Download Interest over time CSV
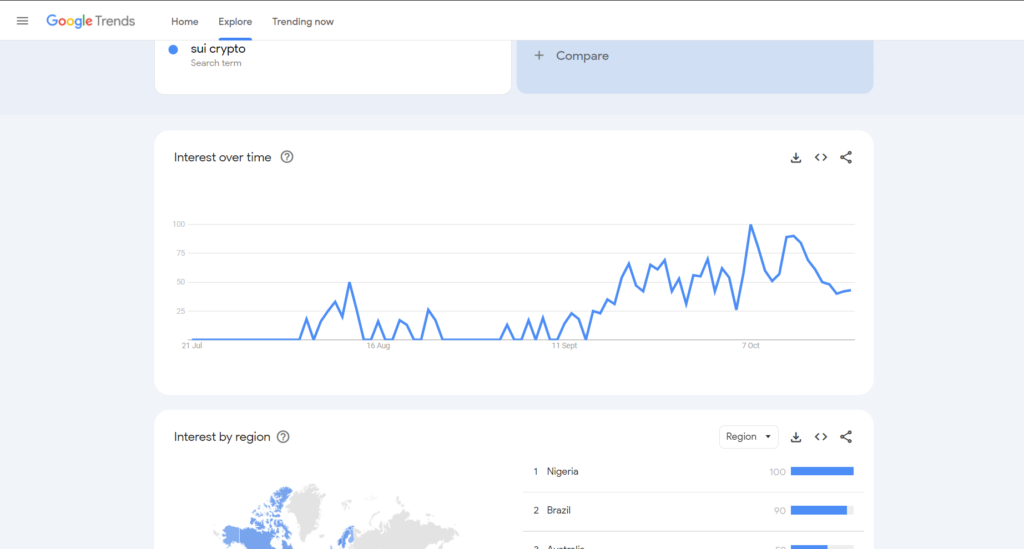 pyautogui.click(x=795, y=157)
